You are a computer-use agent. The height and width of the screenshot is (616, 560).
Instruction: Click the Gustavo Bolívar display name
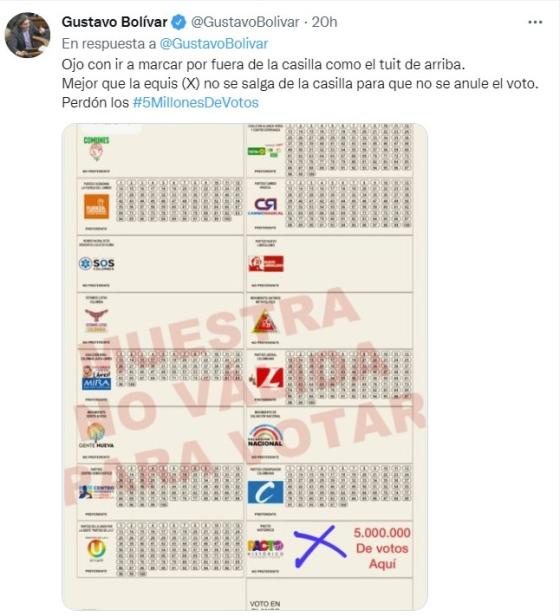[114, 22]
